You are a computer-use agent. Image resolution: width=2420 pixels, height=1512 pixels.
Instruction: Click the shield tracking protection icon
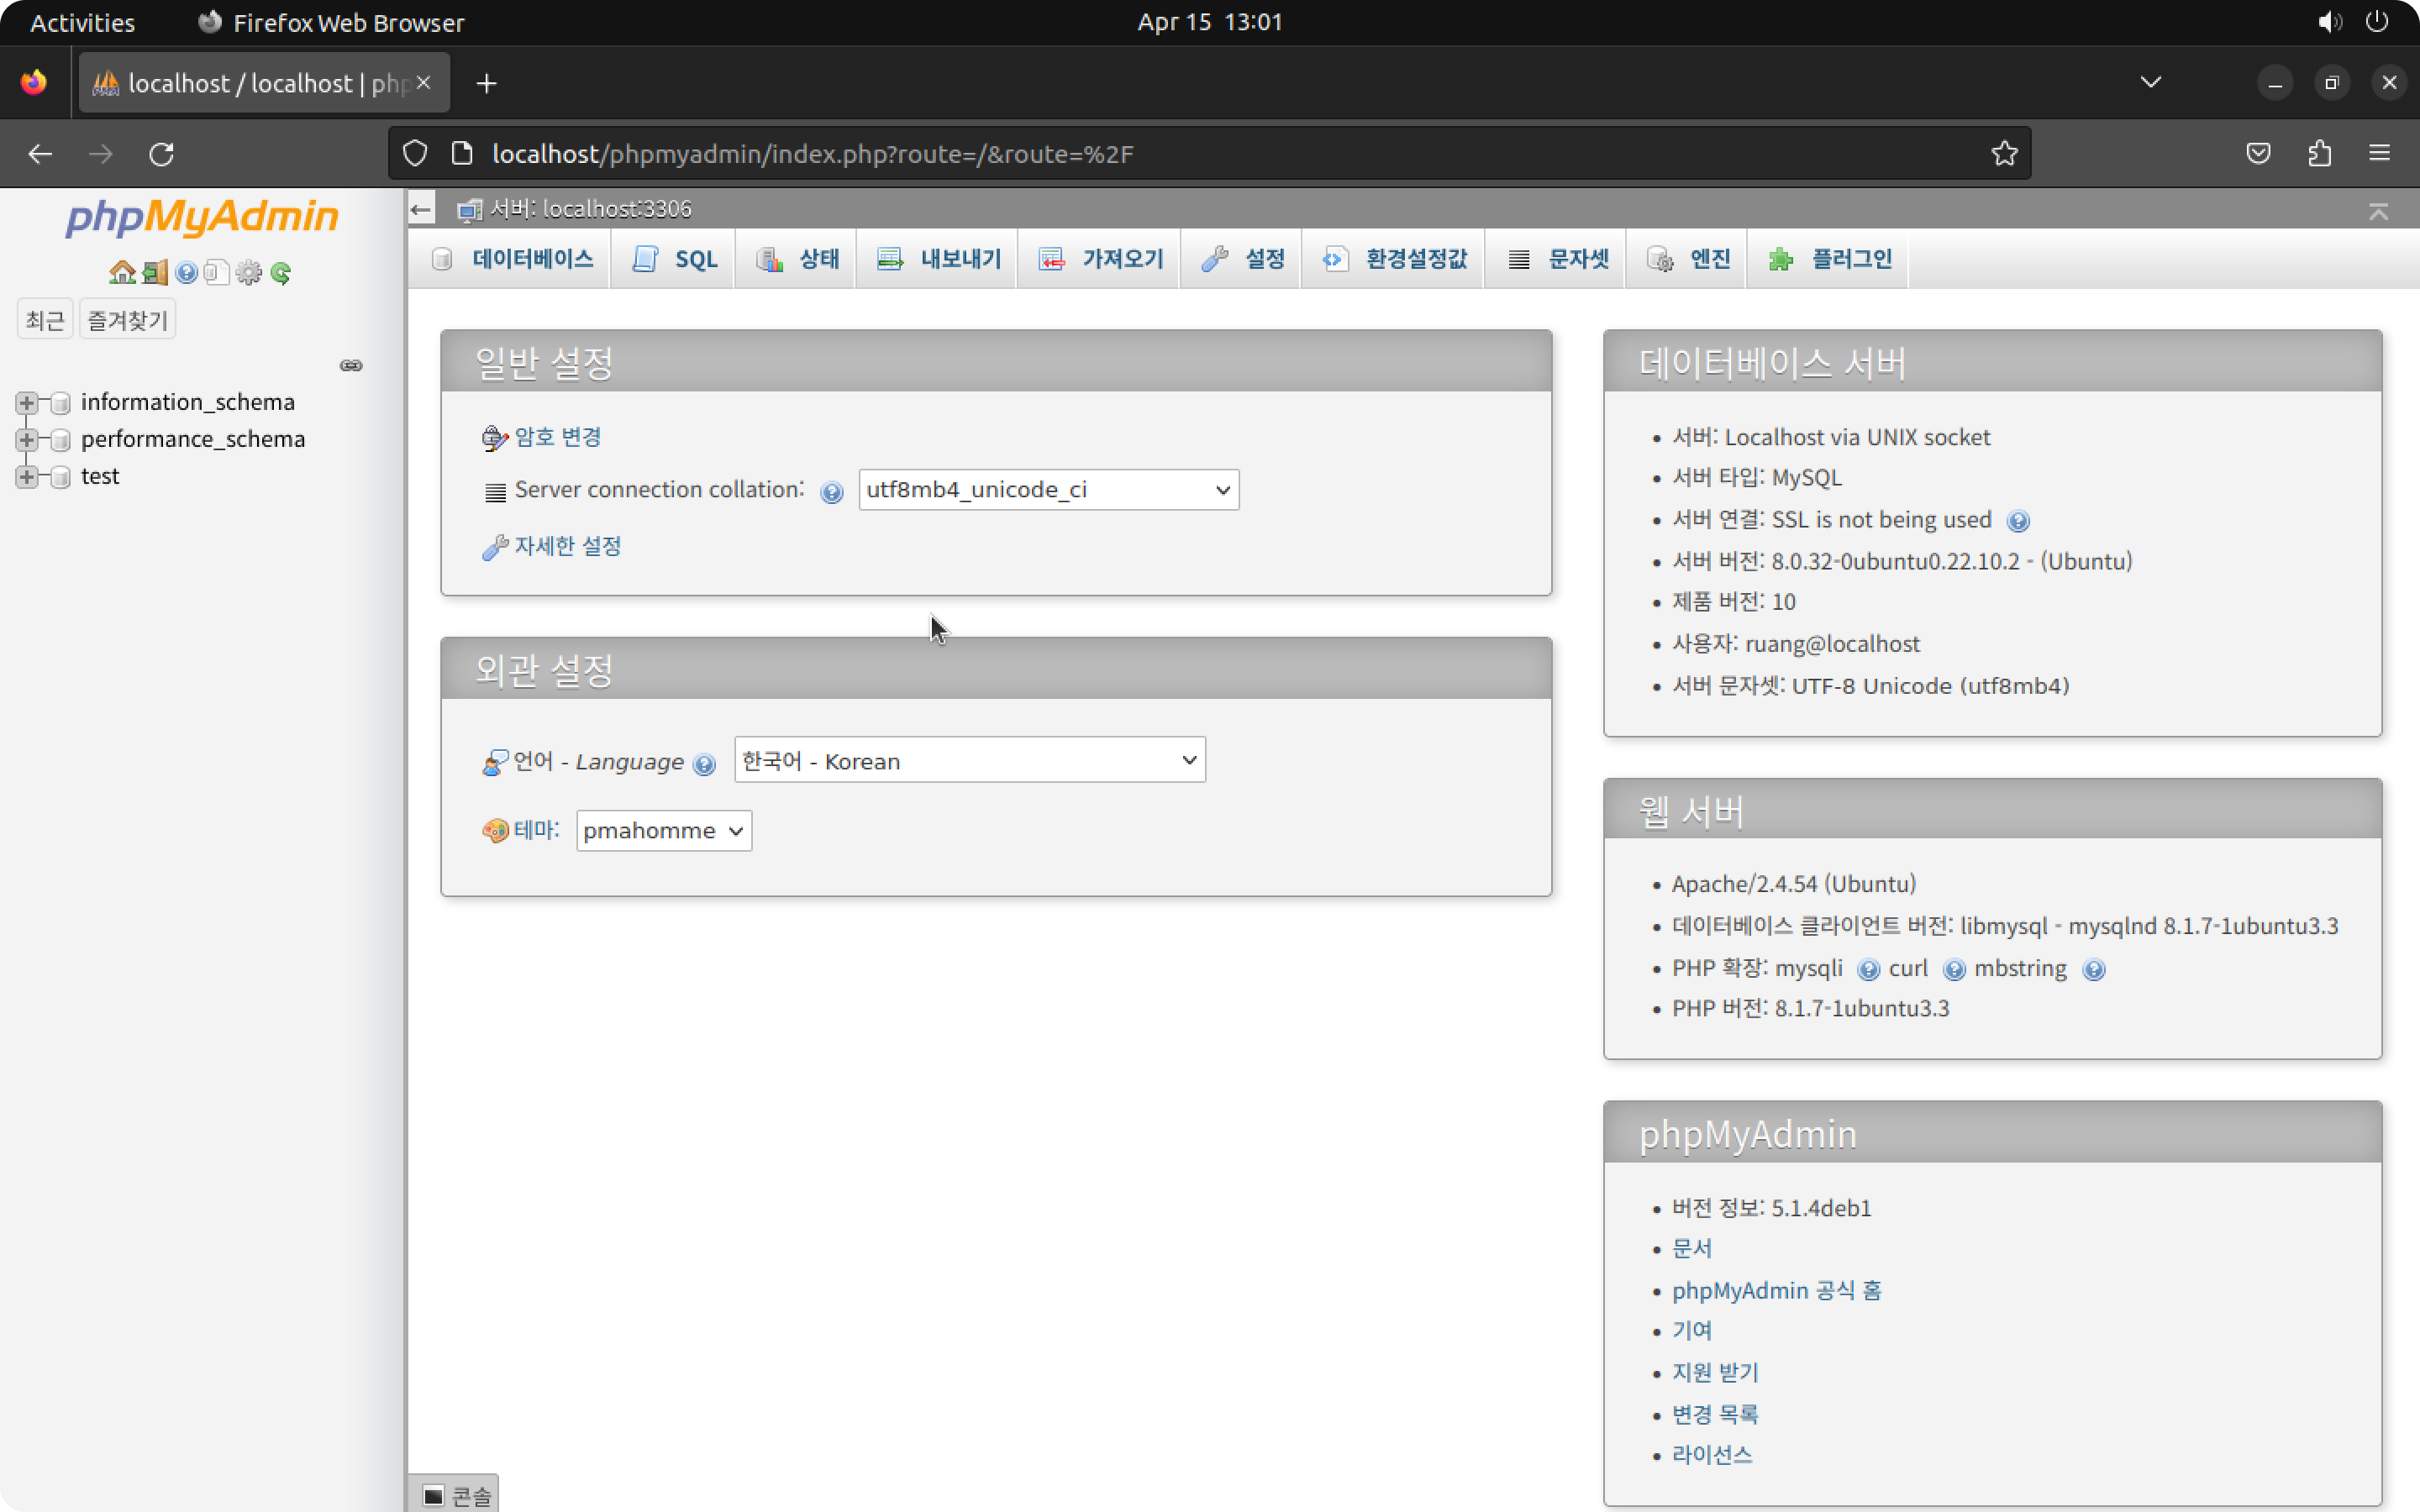coord(415,153)
